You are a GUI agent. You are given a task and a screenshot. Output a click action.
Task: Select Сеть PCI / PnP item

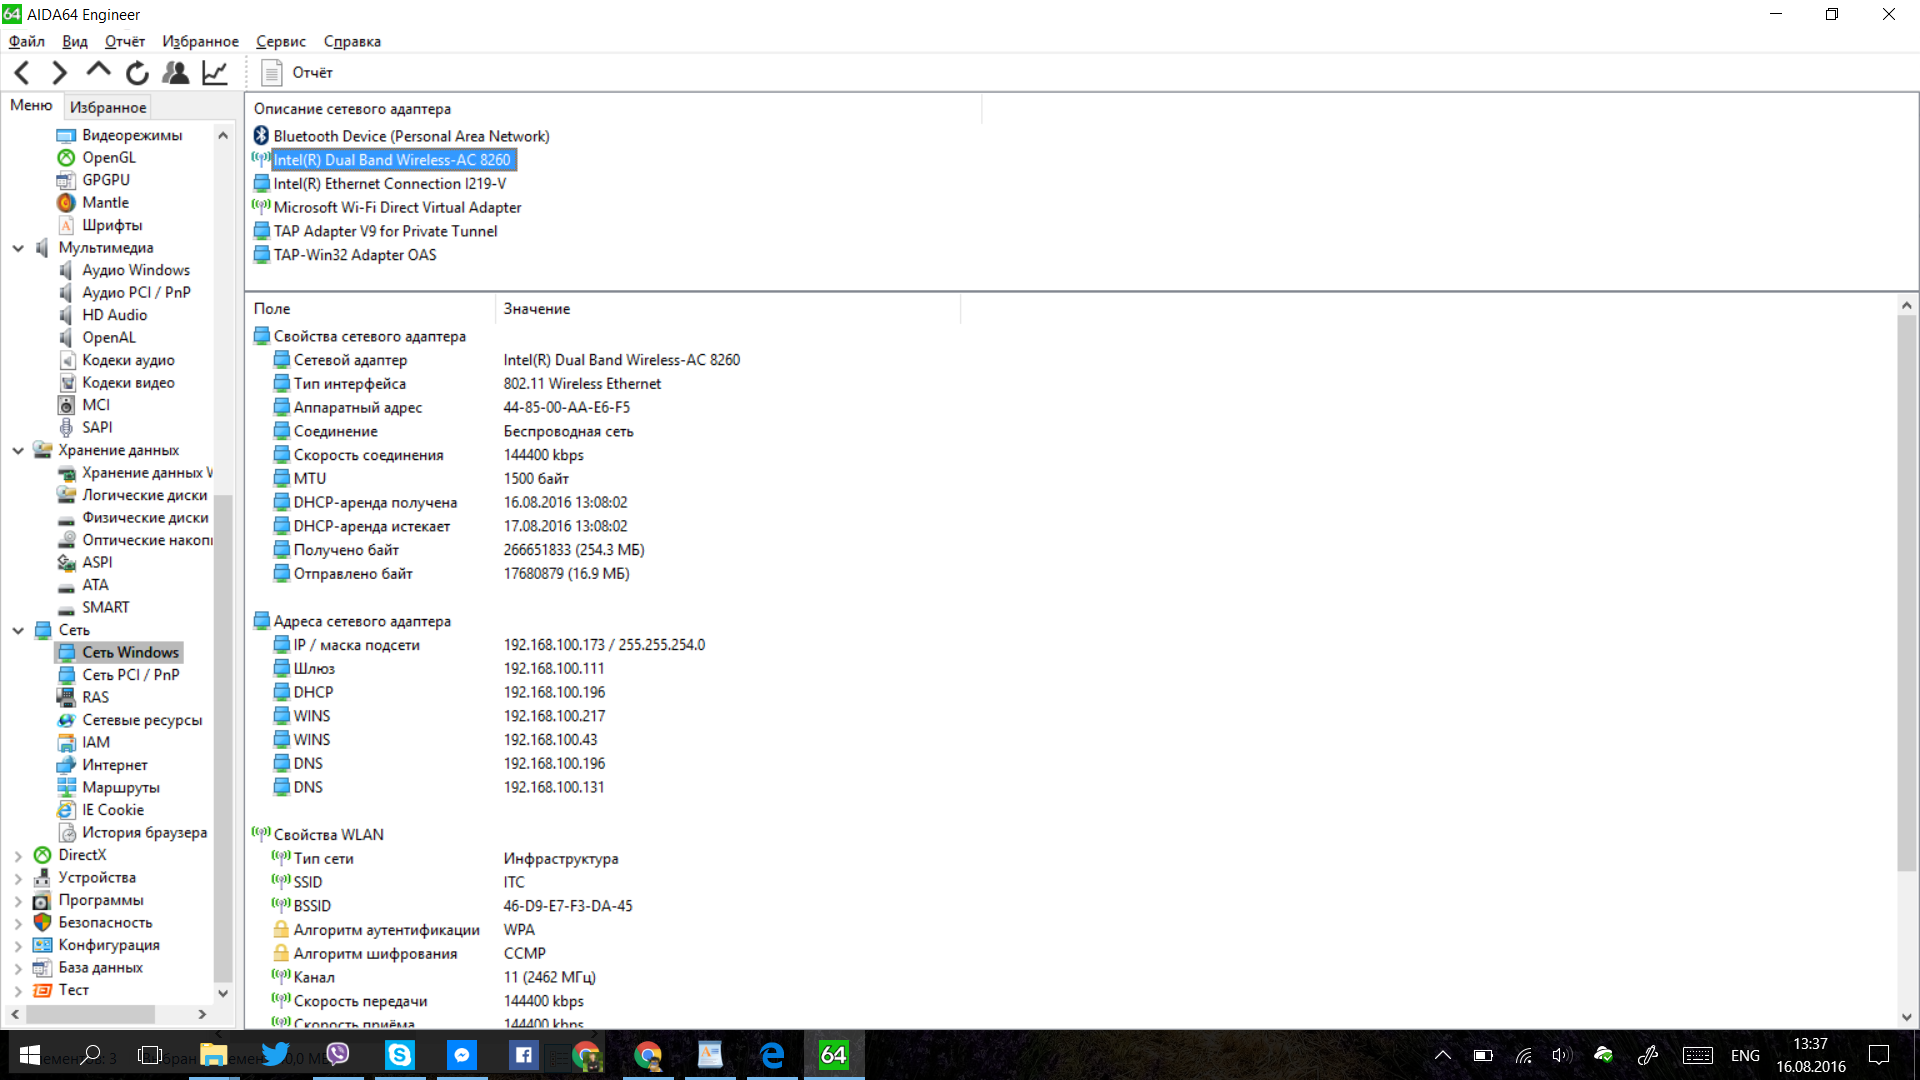tap(130, 675)
